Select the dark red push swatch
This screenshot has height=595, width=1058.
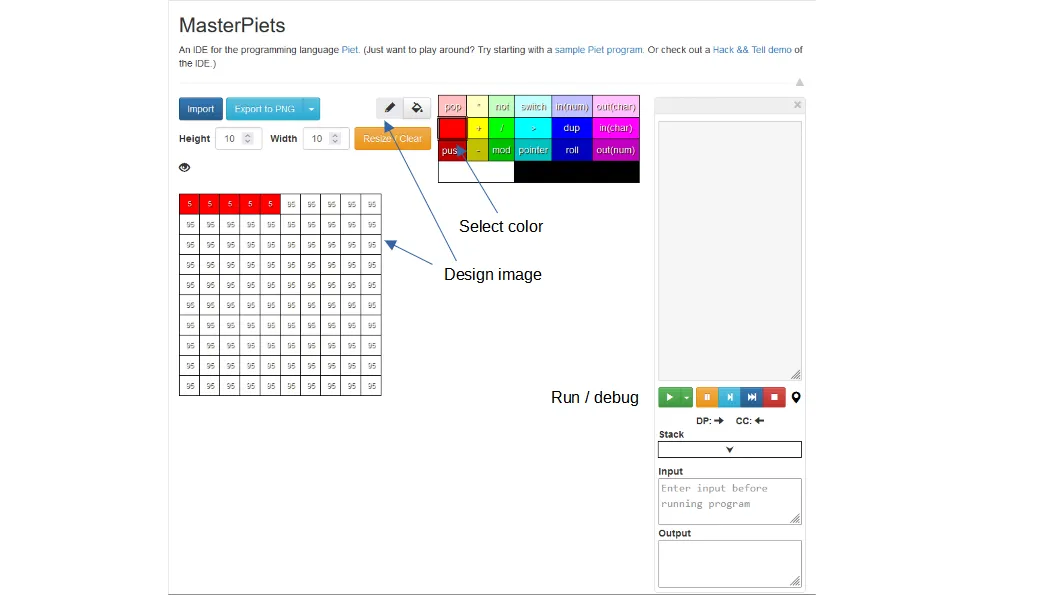tap(453, 150)
